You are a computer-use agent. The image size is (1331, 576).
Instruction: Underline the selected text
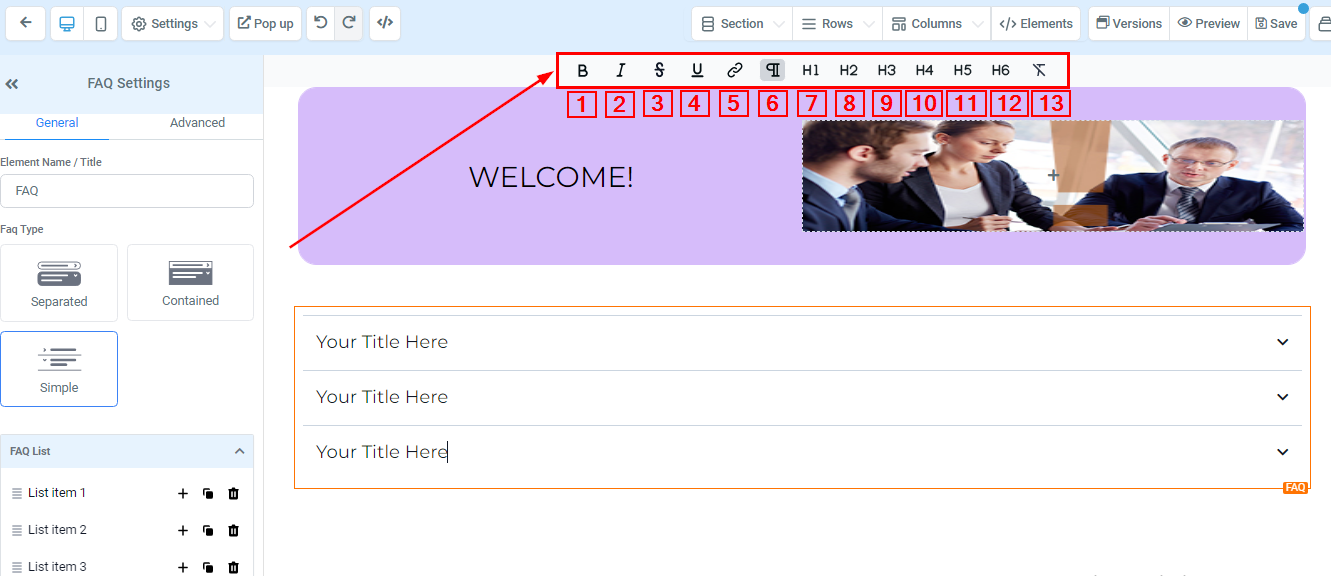[697, 70]
